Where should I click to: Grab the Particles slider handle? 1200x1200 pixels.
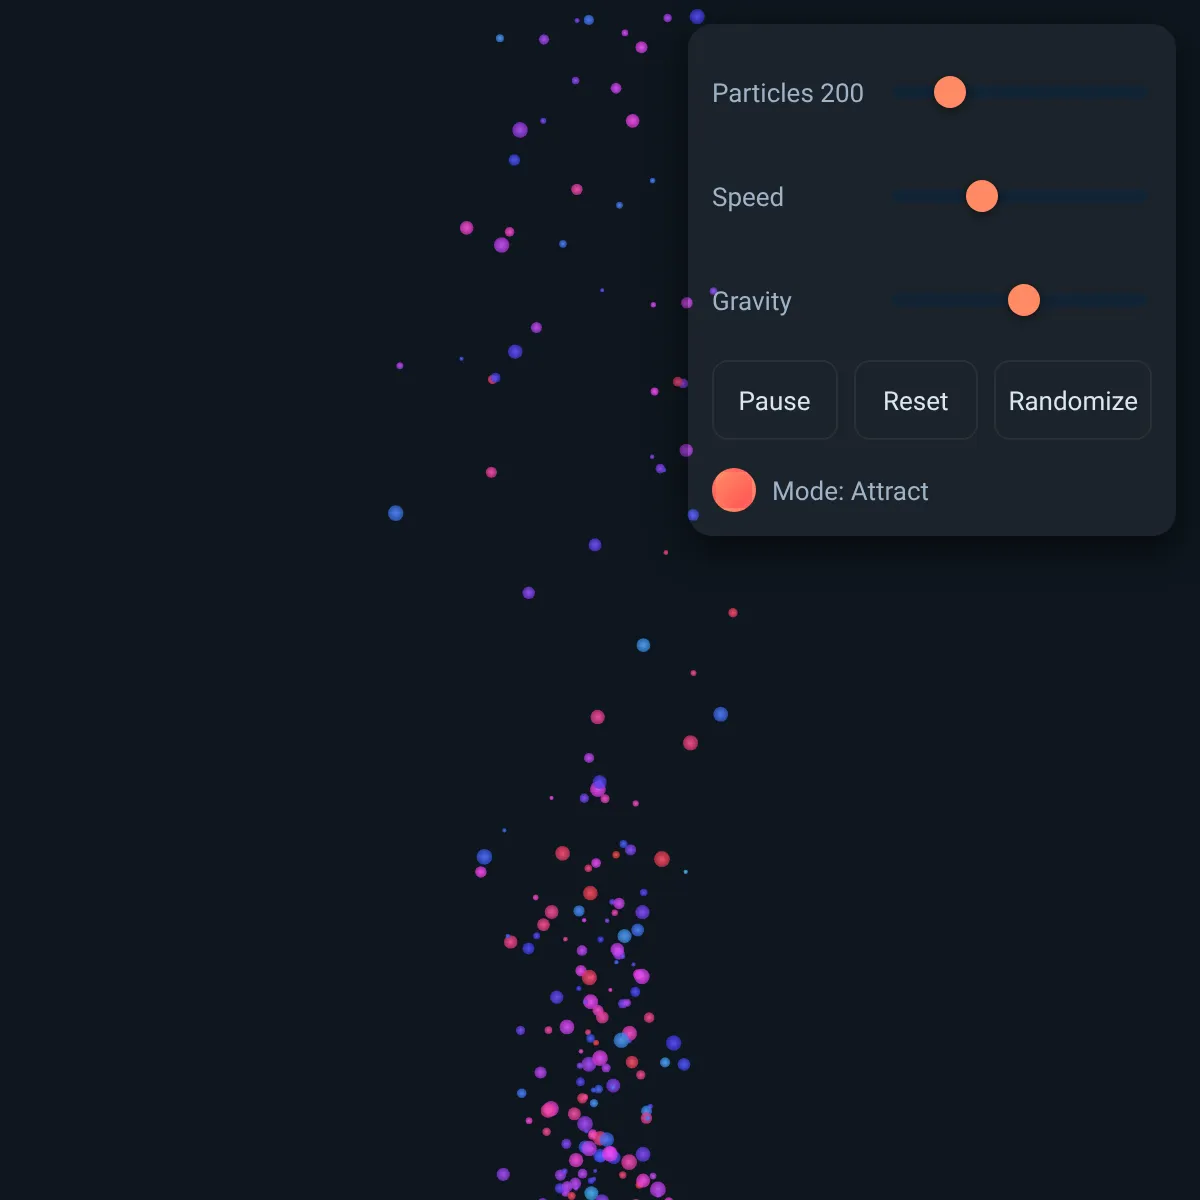[x=950, y=92]
